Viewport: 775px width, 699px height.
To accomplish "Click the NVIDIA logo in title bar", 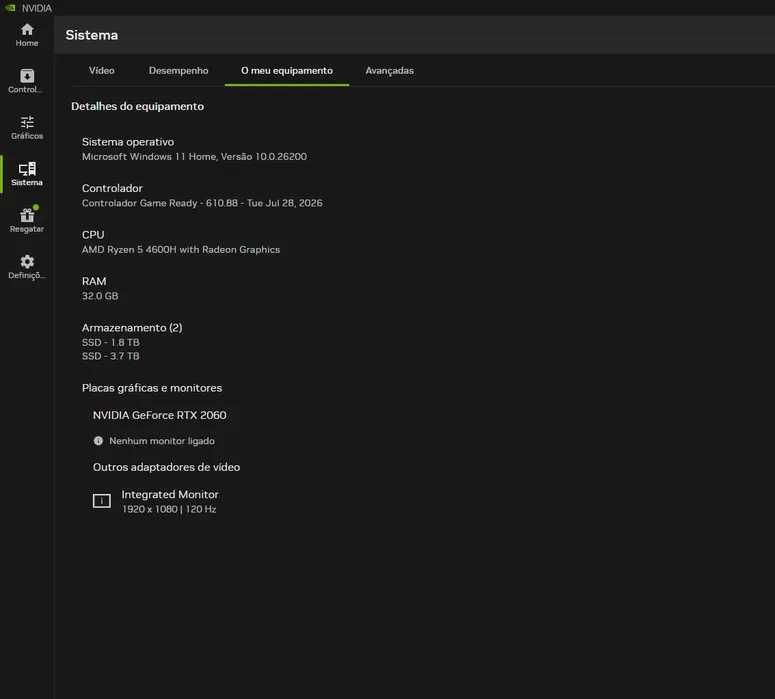I will pos(10,8).
